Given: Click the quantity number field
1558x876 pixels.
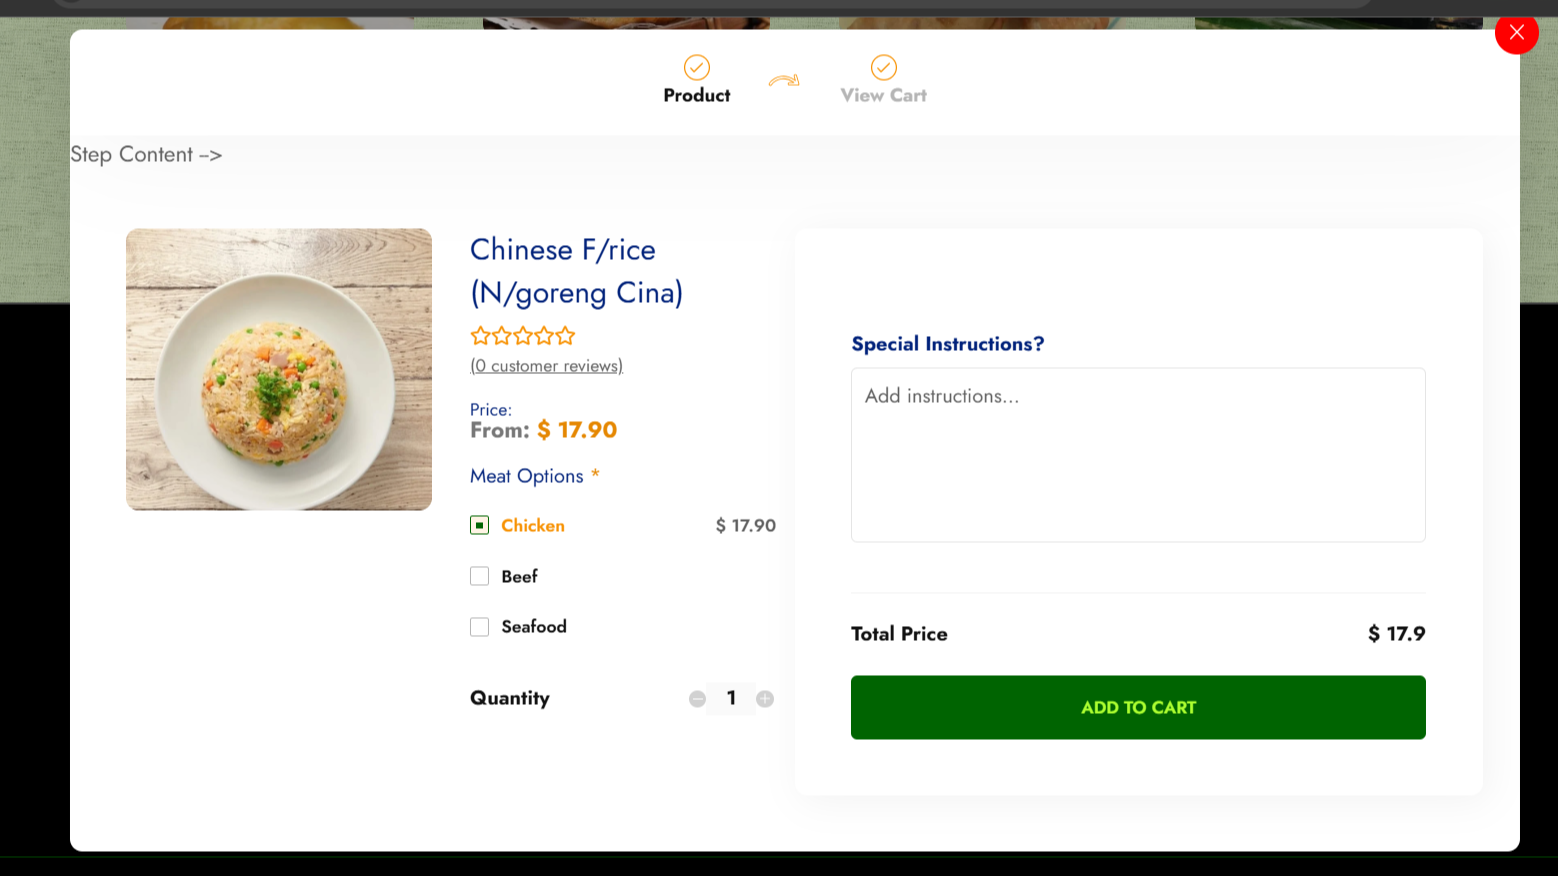Looking at the screenshot, I should click(731, 698).
